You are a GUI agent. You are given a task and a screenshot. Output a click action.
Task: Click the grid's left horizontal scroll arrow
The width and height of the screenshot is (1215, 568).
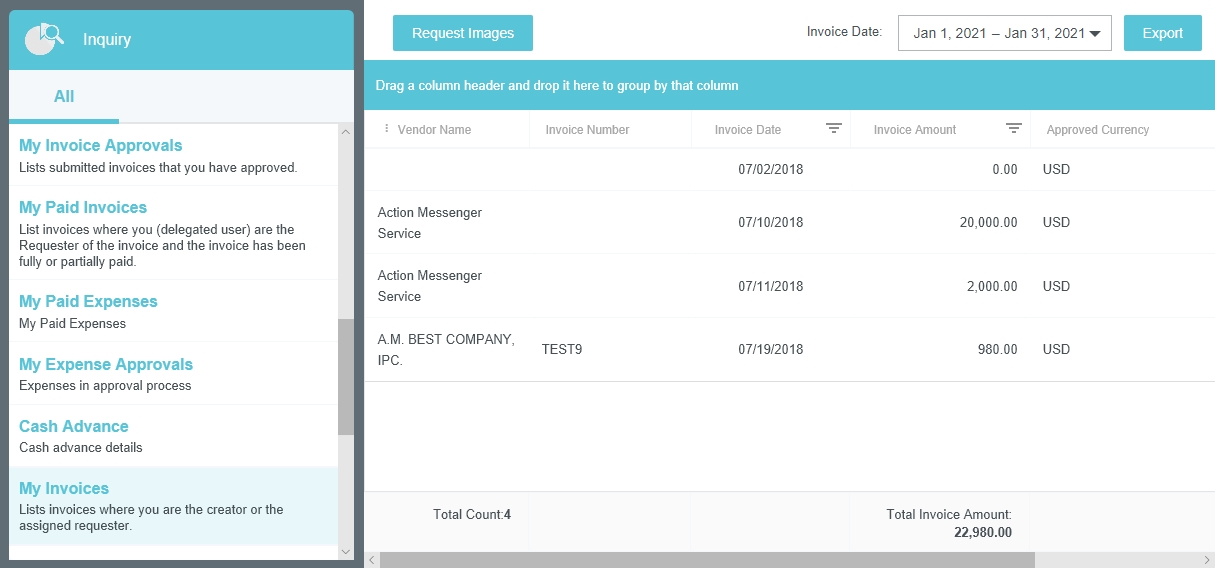pyautogui.click(x=372, y=560)
